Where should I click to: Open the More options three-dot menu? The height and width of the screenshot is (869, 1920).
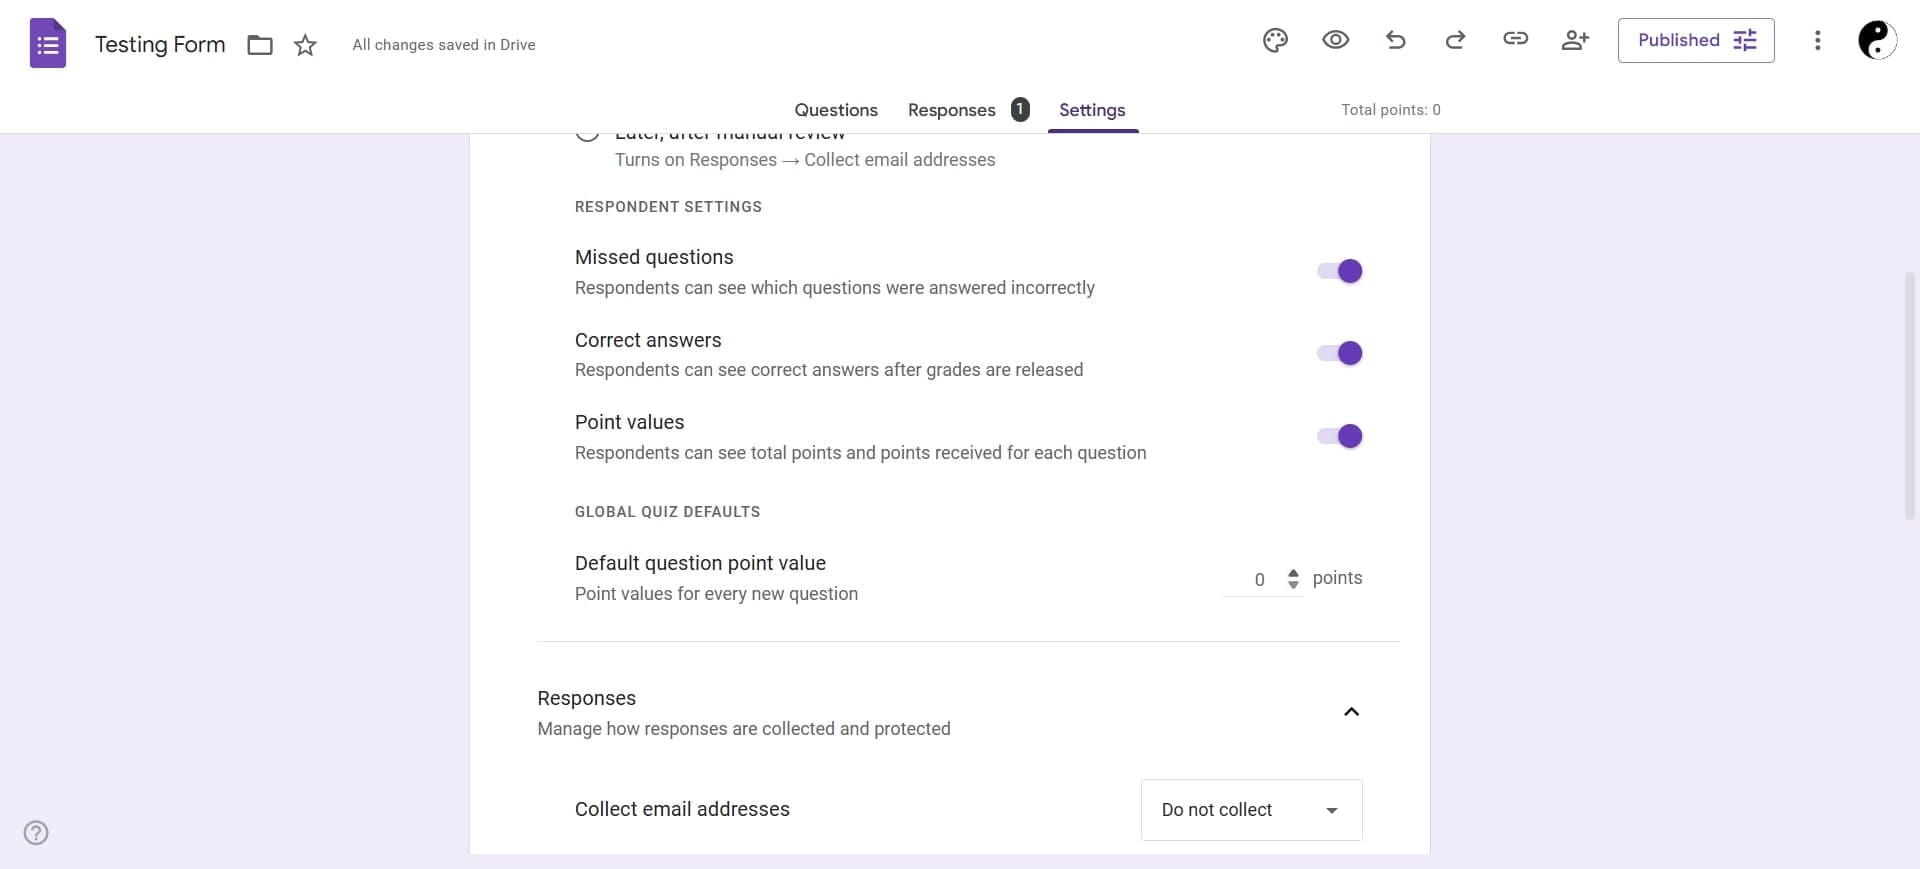point(1817,40)
